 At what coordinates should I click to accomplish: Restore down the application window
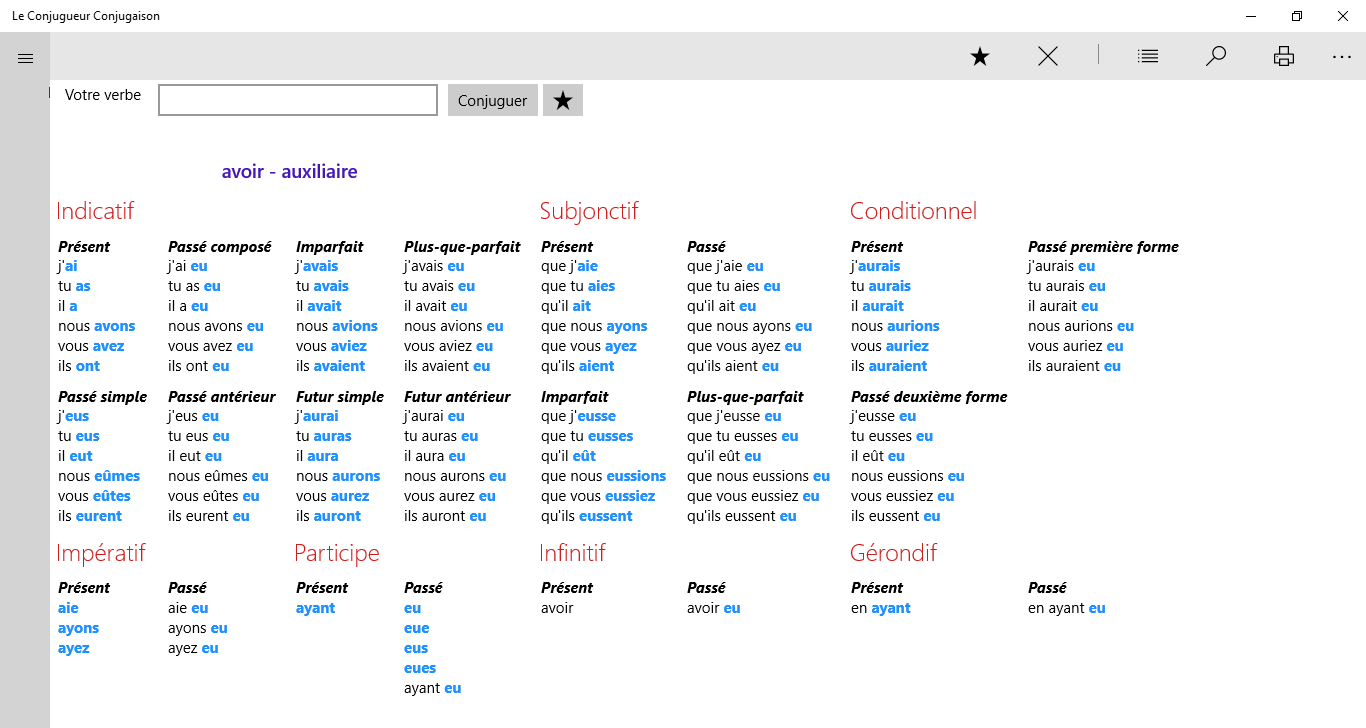point(1297,16)
